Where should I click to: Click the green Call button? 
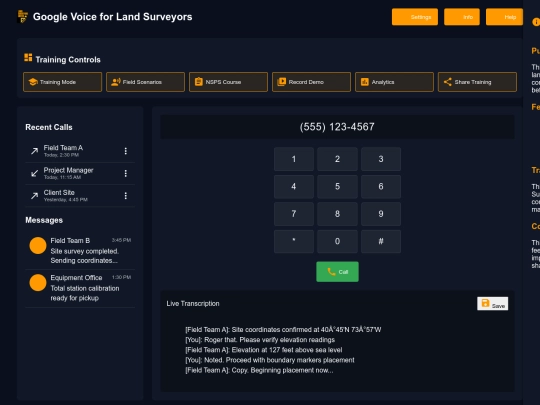click(x=338, y=272)
